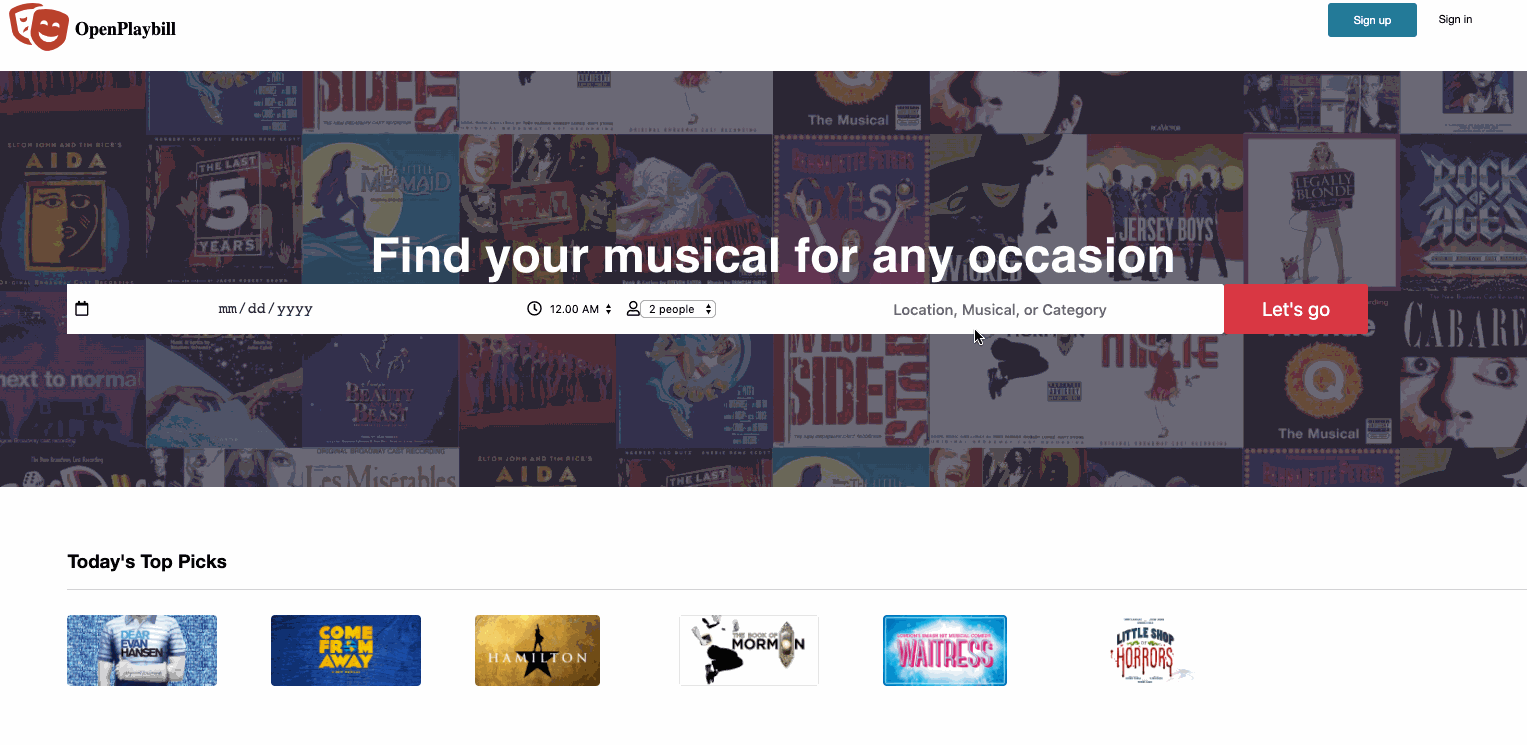Click the calendar icon in search bar

click(x=82, y=309)
